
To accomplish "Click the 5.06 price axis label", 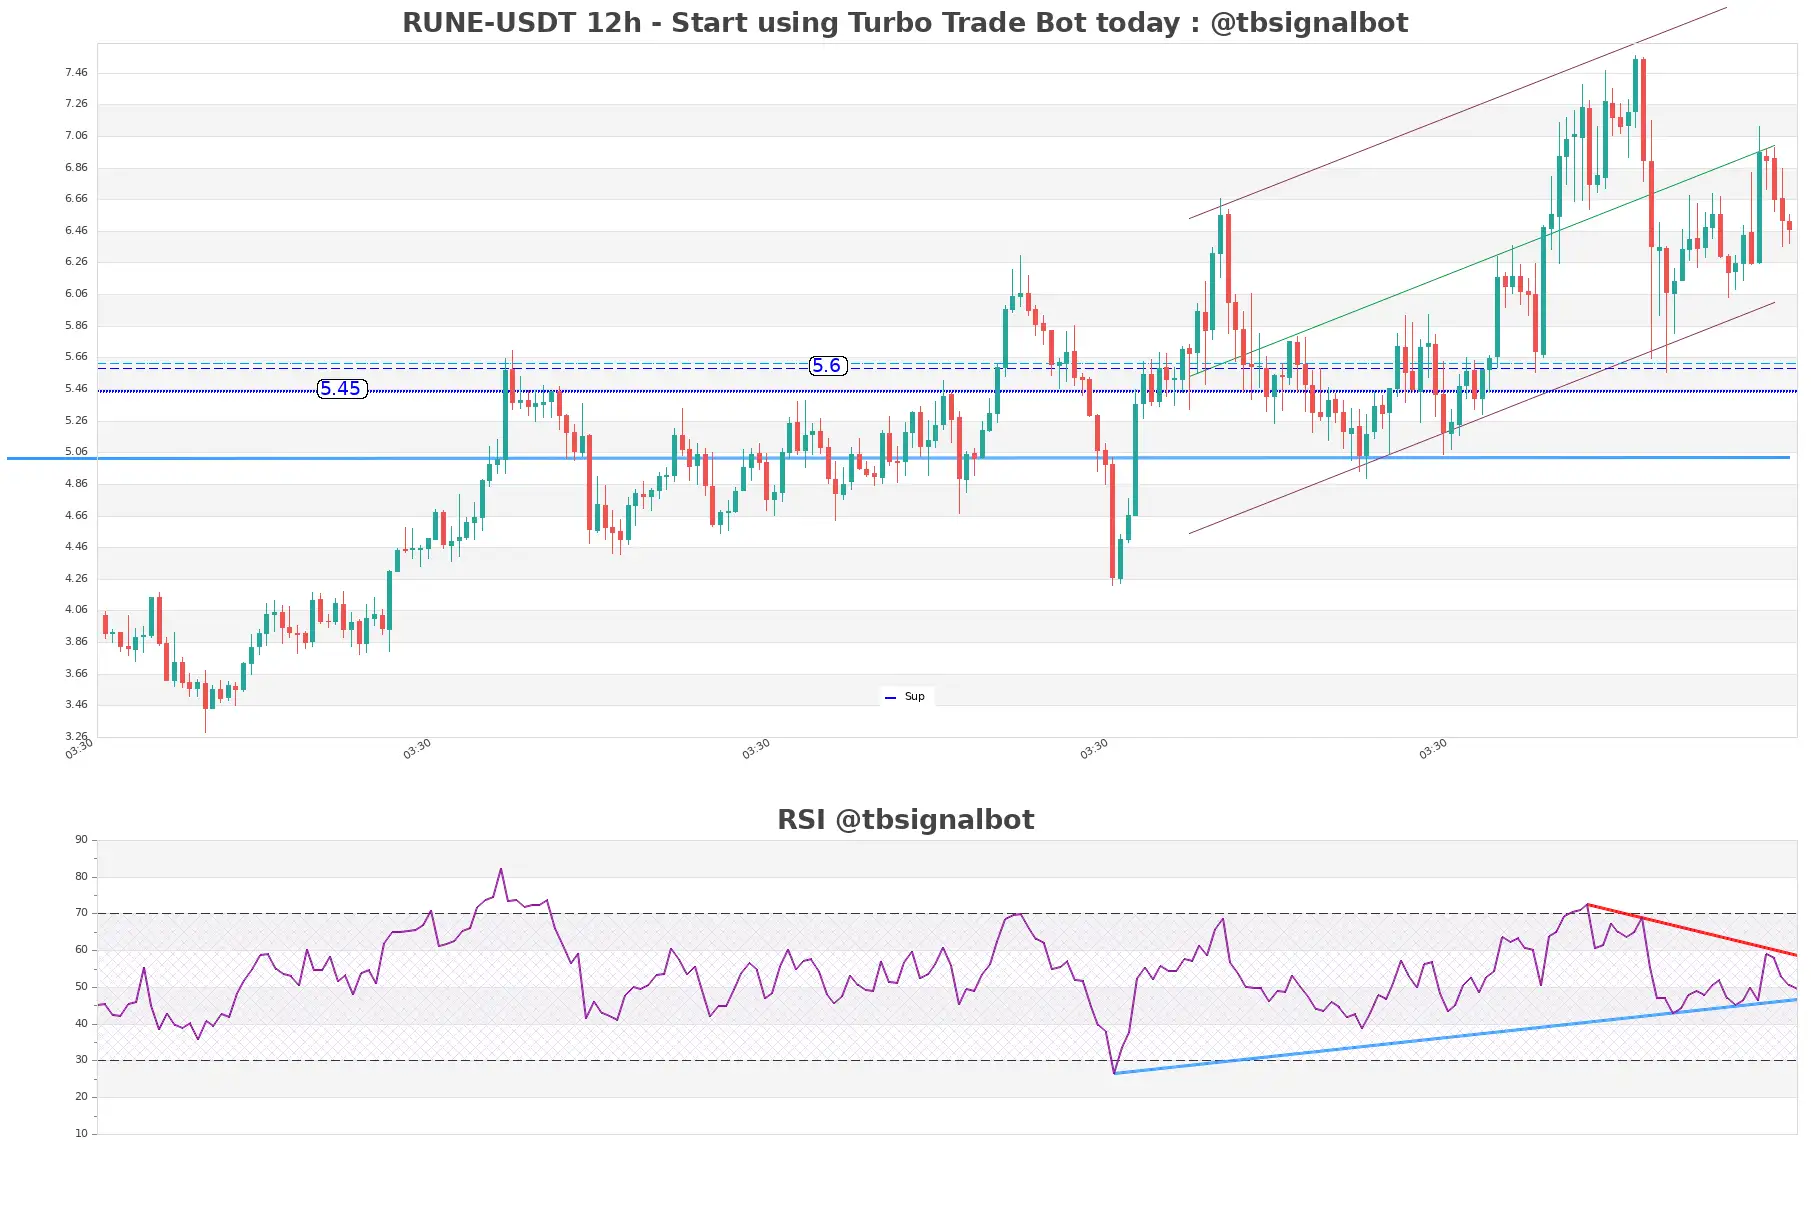I will pyautogui.click(x=76, y=451).
